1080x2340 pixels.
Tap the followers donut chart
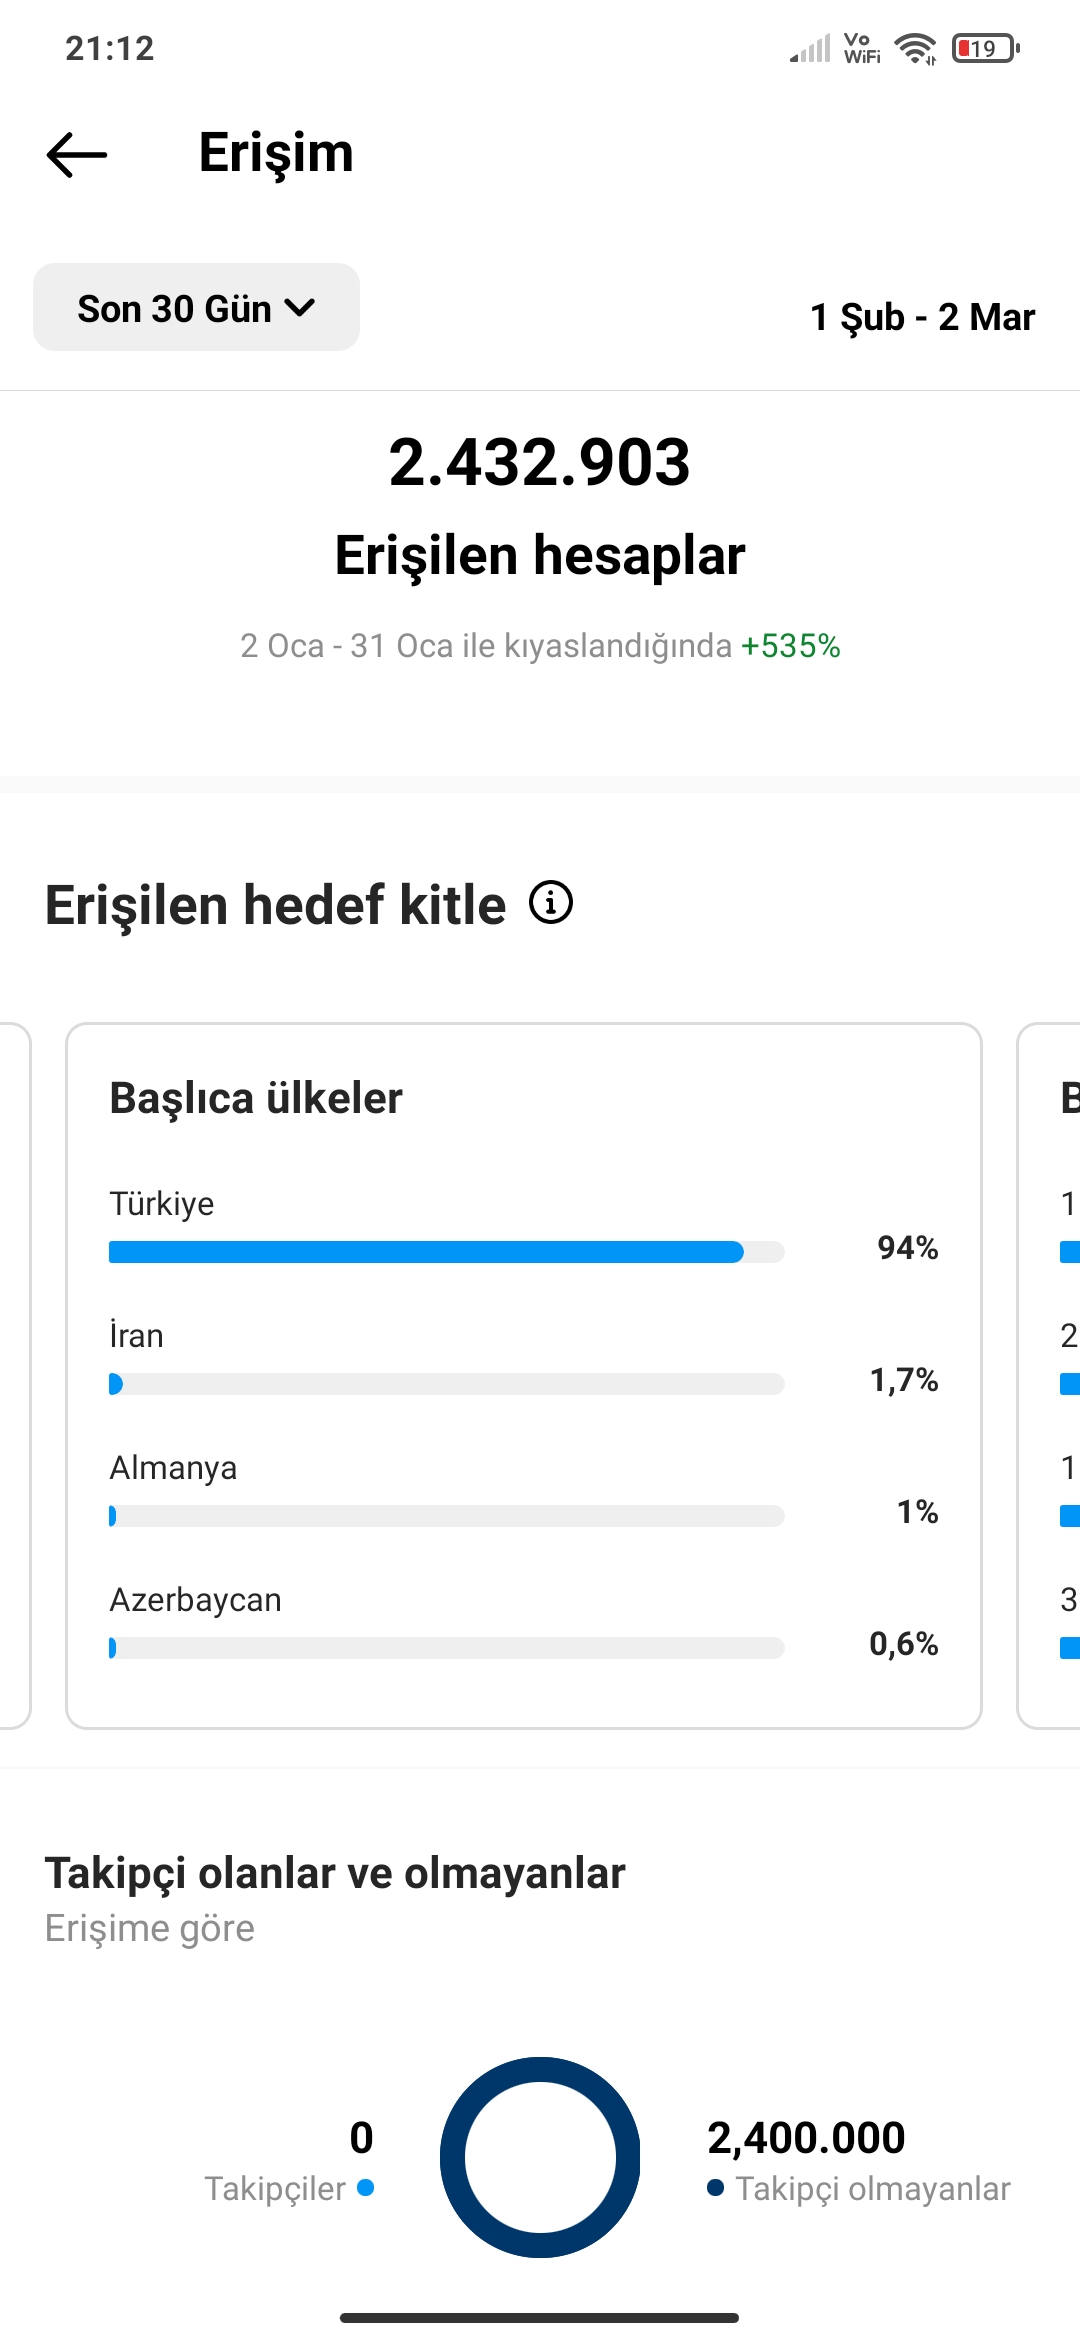pyautogui.click(x=540, y=2157)
